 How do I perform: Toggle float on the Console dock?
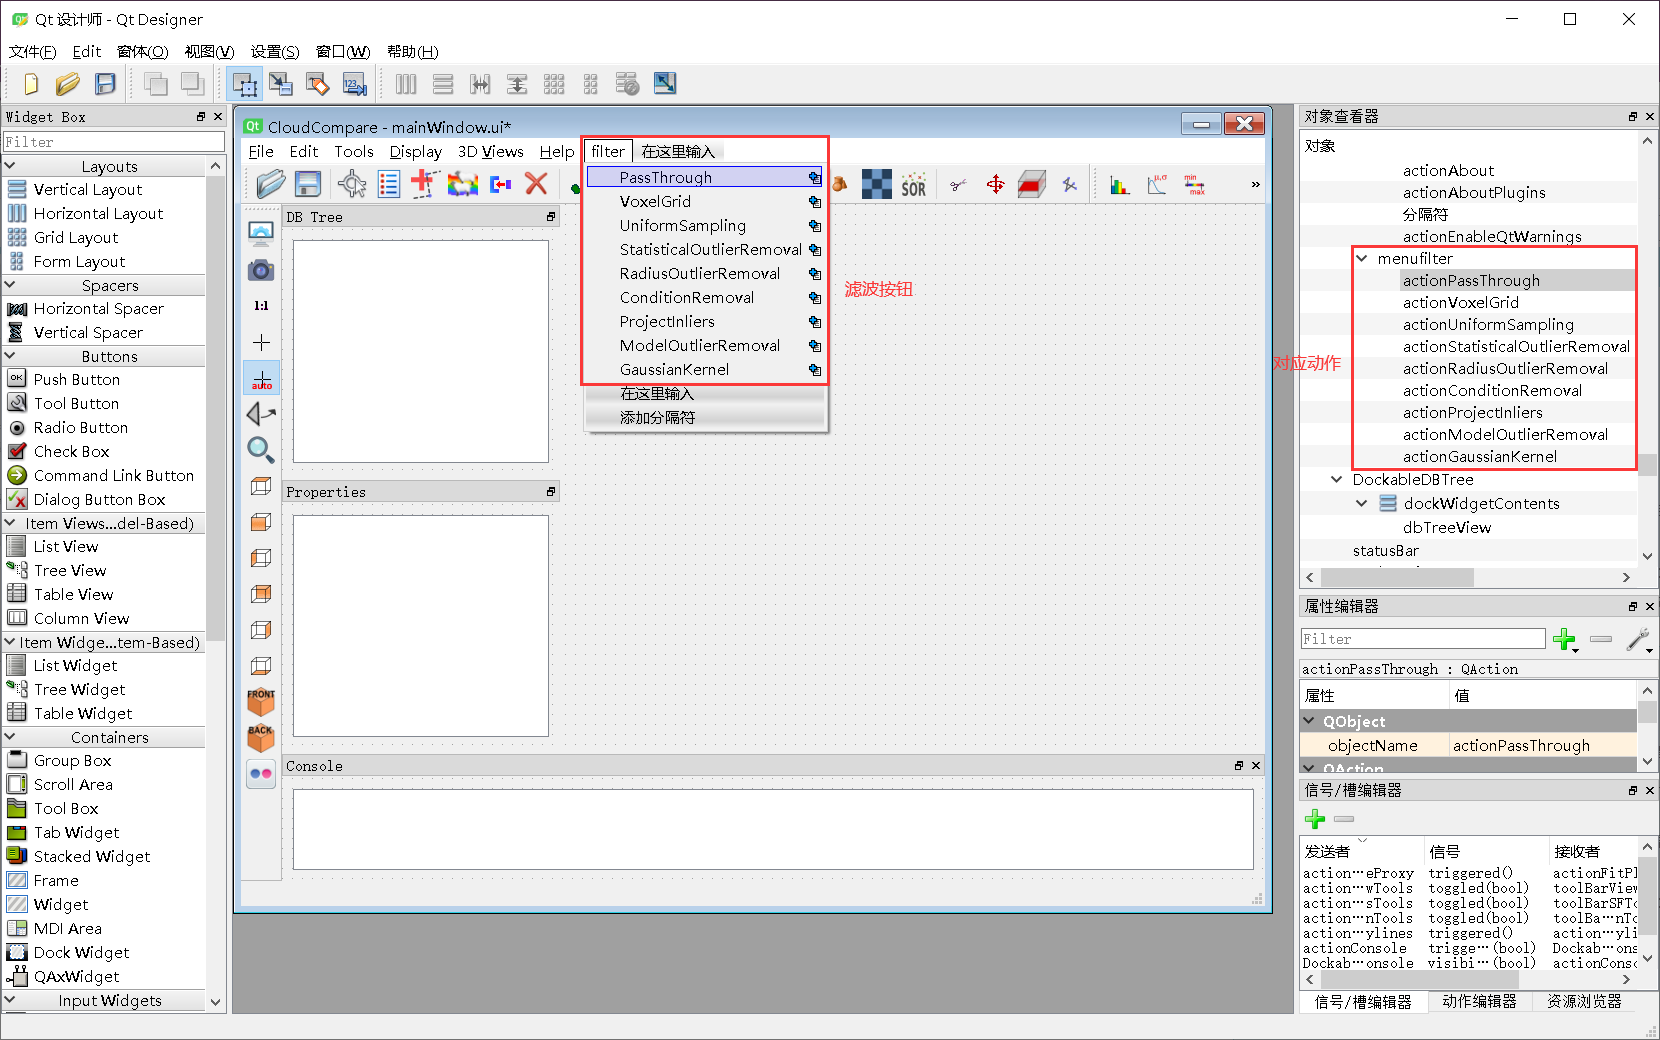(1238, 766)
